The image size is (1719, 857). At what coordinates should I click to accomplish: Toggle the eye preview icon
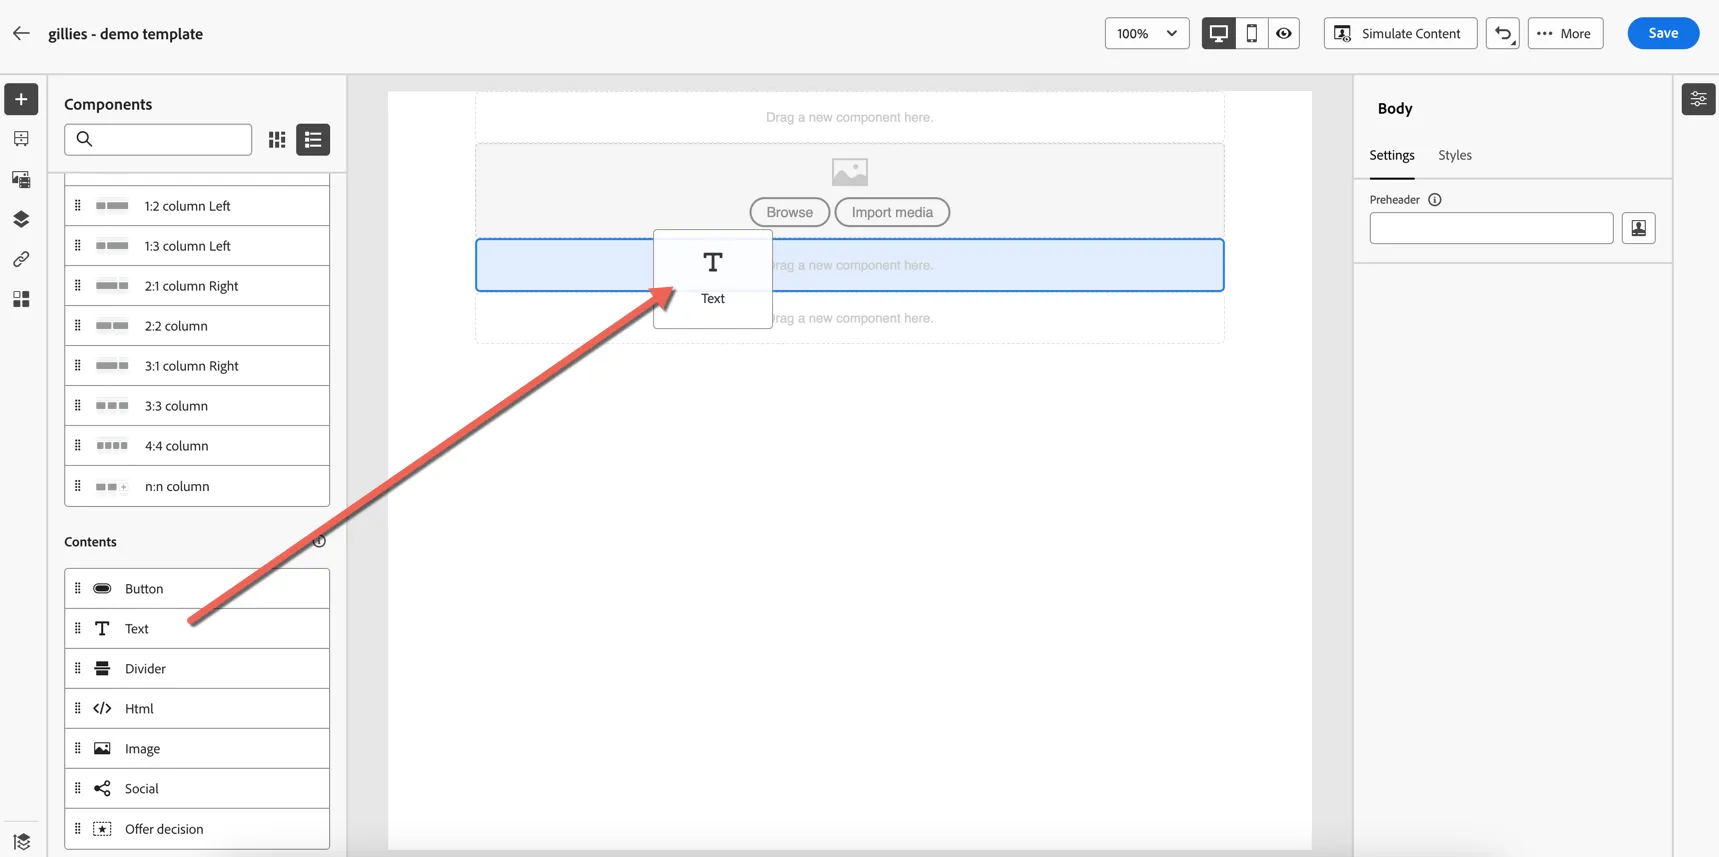(x=1284, y=33)
